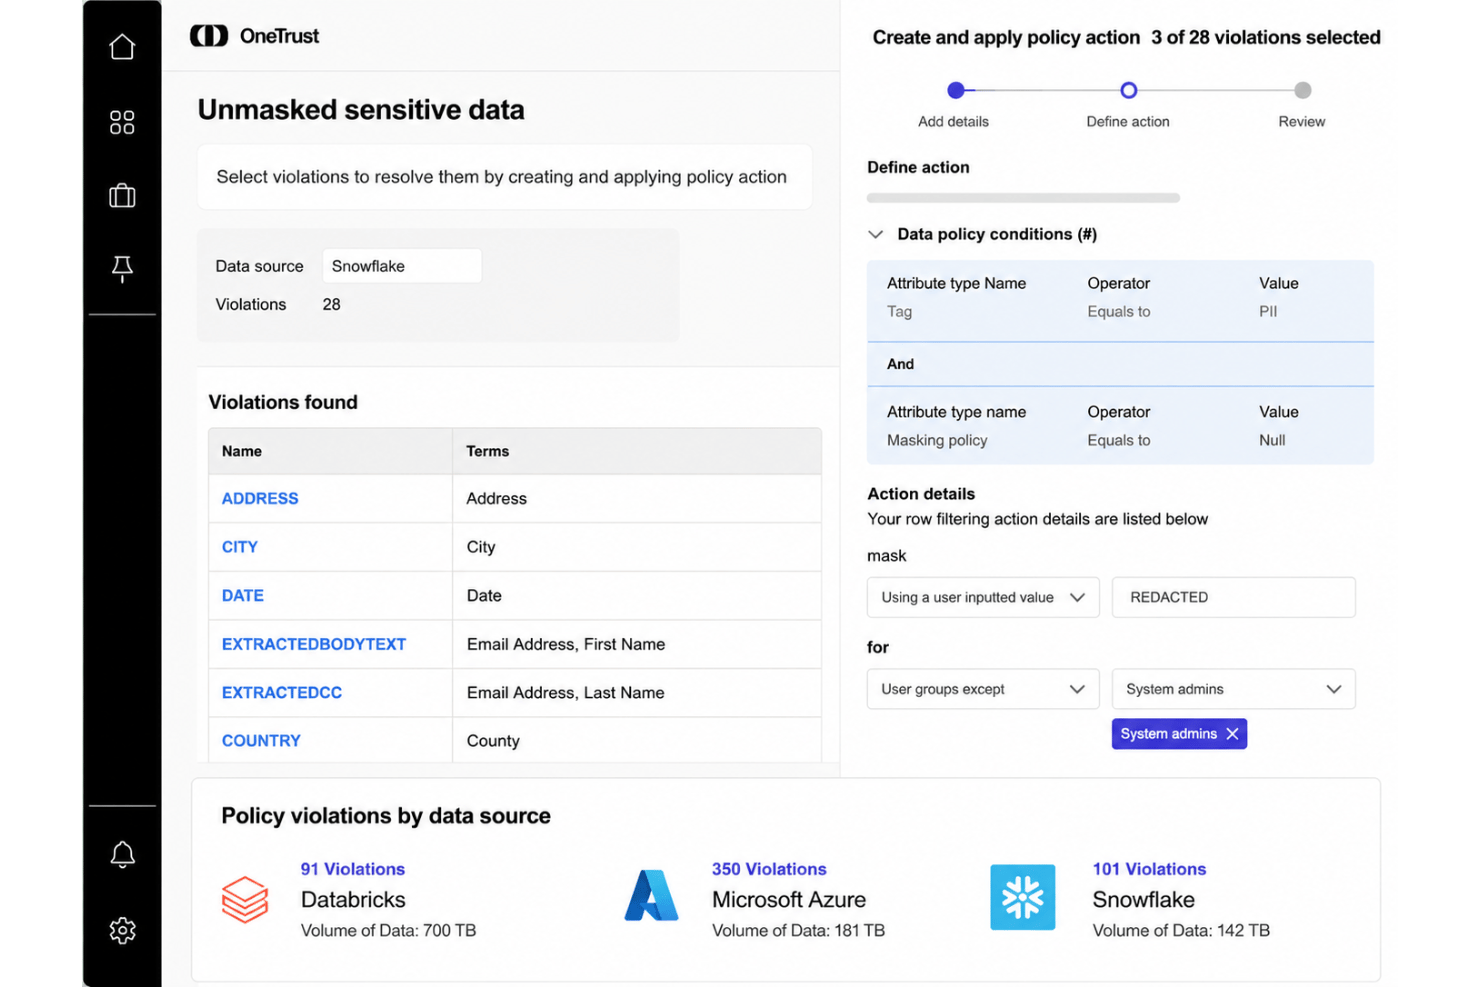Select the 'Email Address, Last Name' cell
The image size is (1480, 987).
tap(637, 692)
